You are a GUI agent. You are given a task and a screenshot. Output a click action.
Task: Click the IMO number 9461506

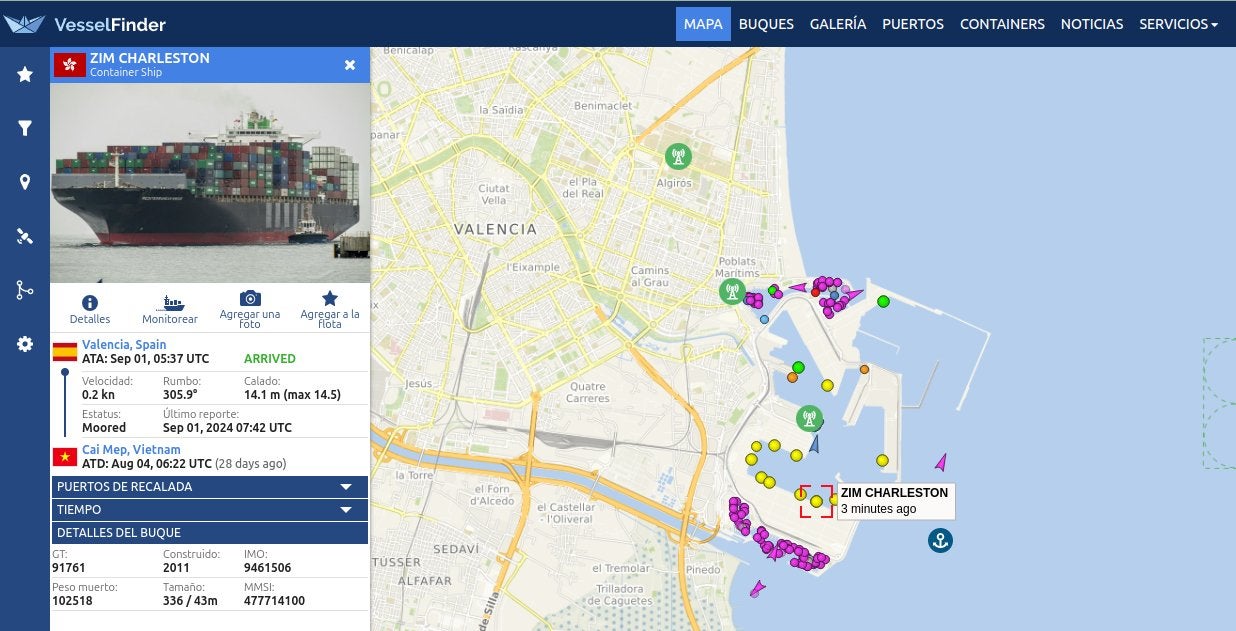click(x=267, y=568)
